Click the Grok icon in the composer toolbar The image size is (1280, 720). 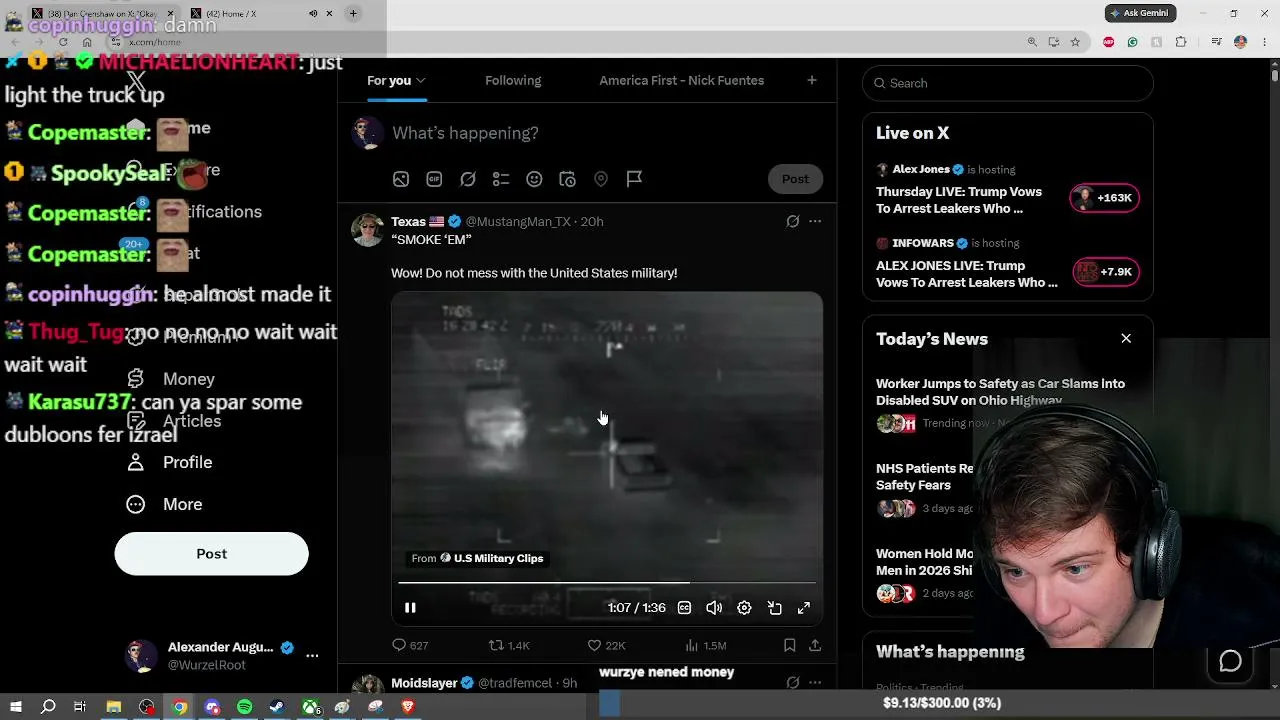468,179
